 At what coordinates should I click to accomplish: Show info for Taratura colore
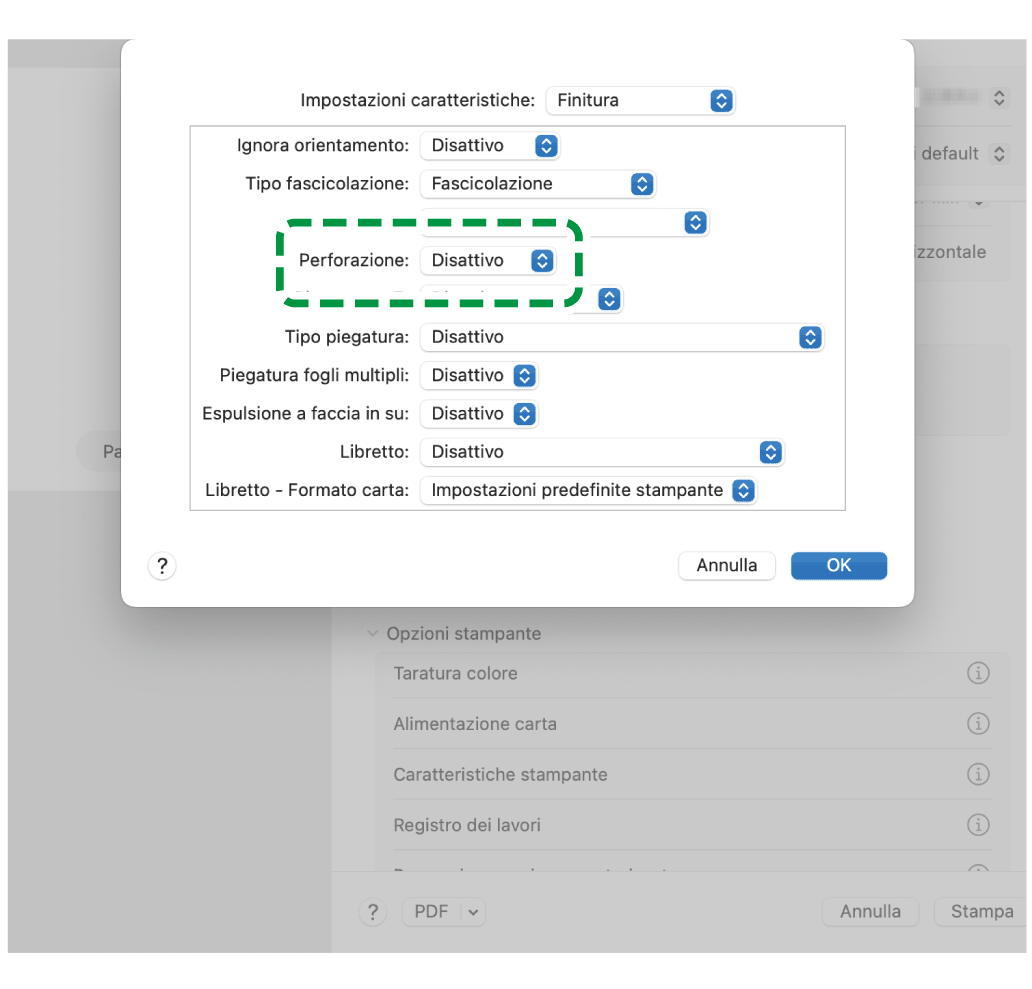(978, 673)
